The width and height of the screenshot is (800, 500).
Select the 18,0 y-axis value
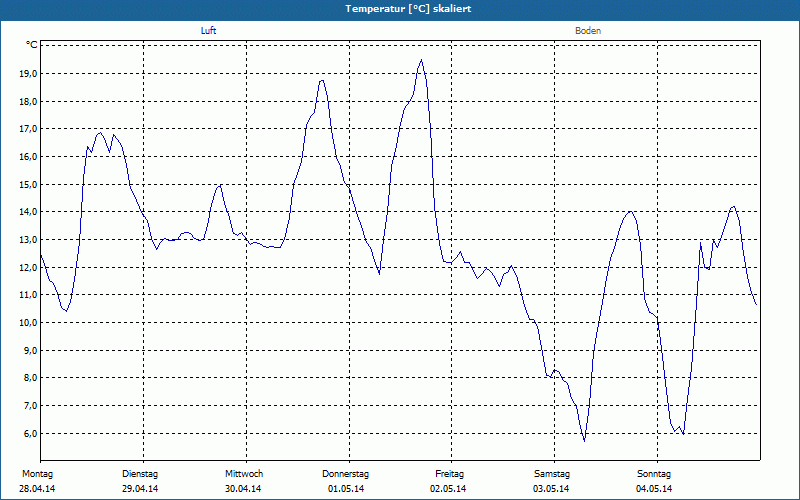pyautogui.click(x=29, y=102)
